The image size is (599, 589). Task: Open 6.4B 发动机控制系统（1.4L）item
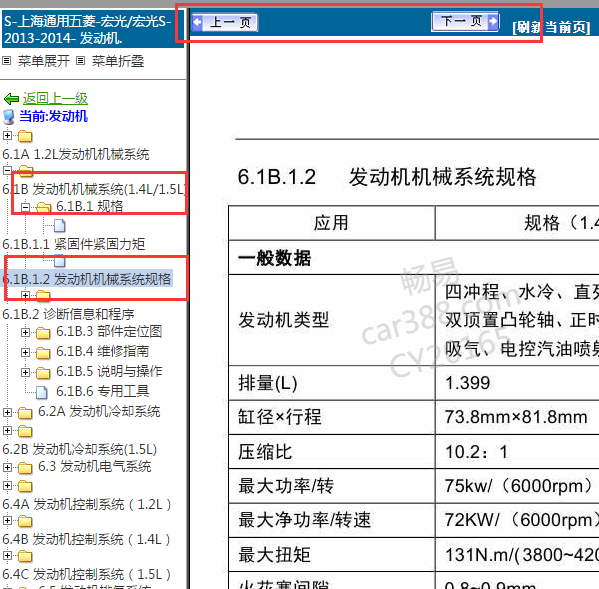(86, 539)
